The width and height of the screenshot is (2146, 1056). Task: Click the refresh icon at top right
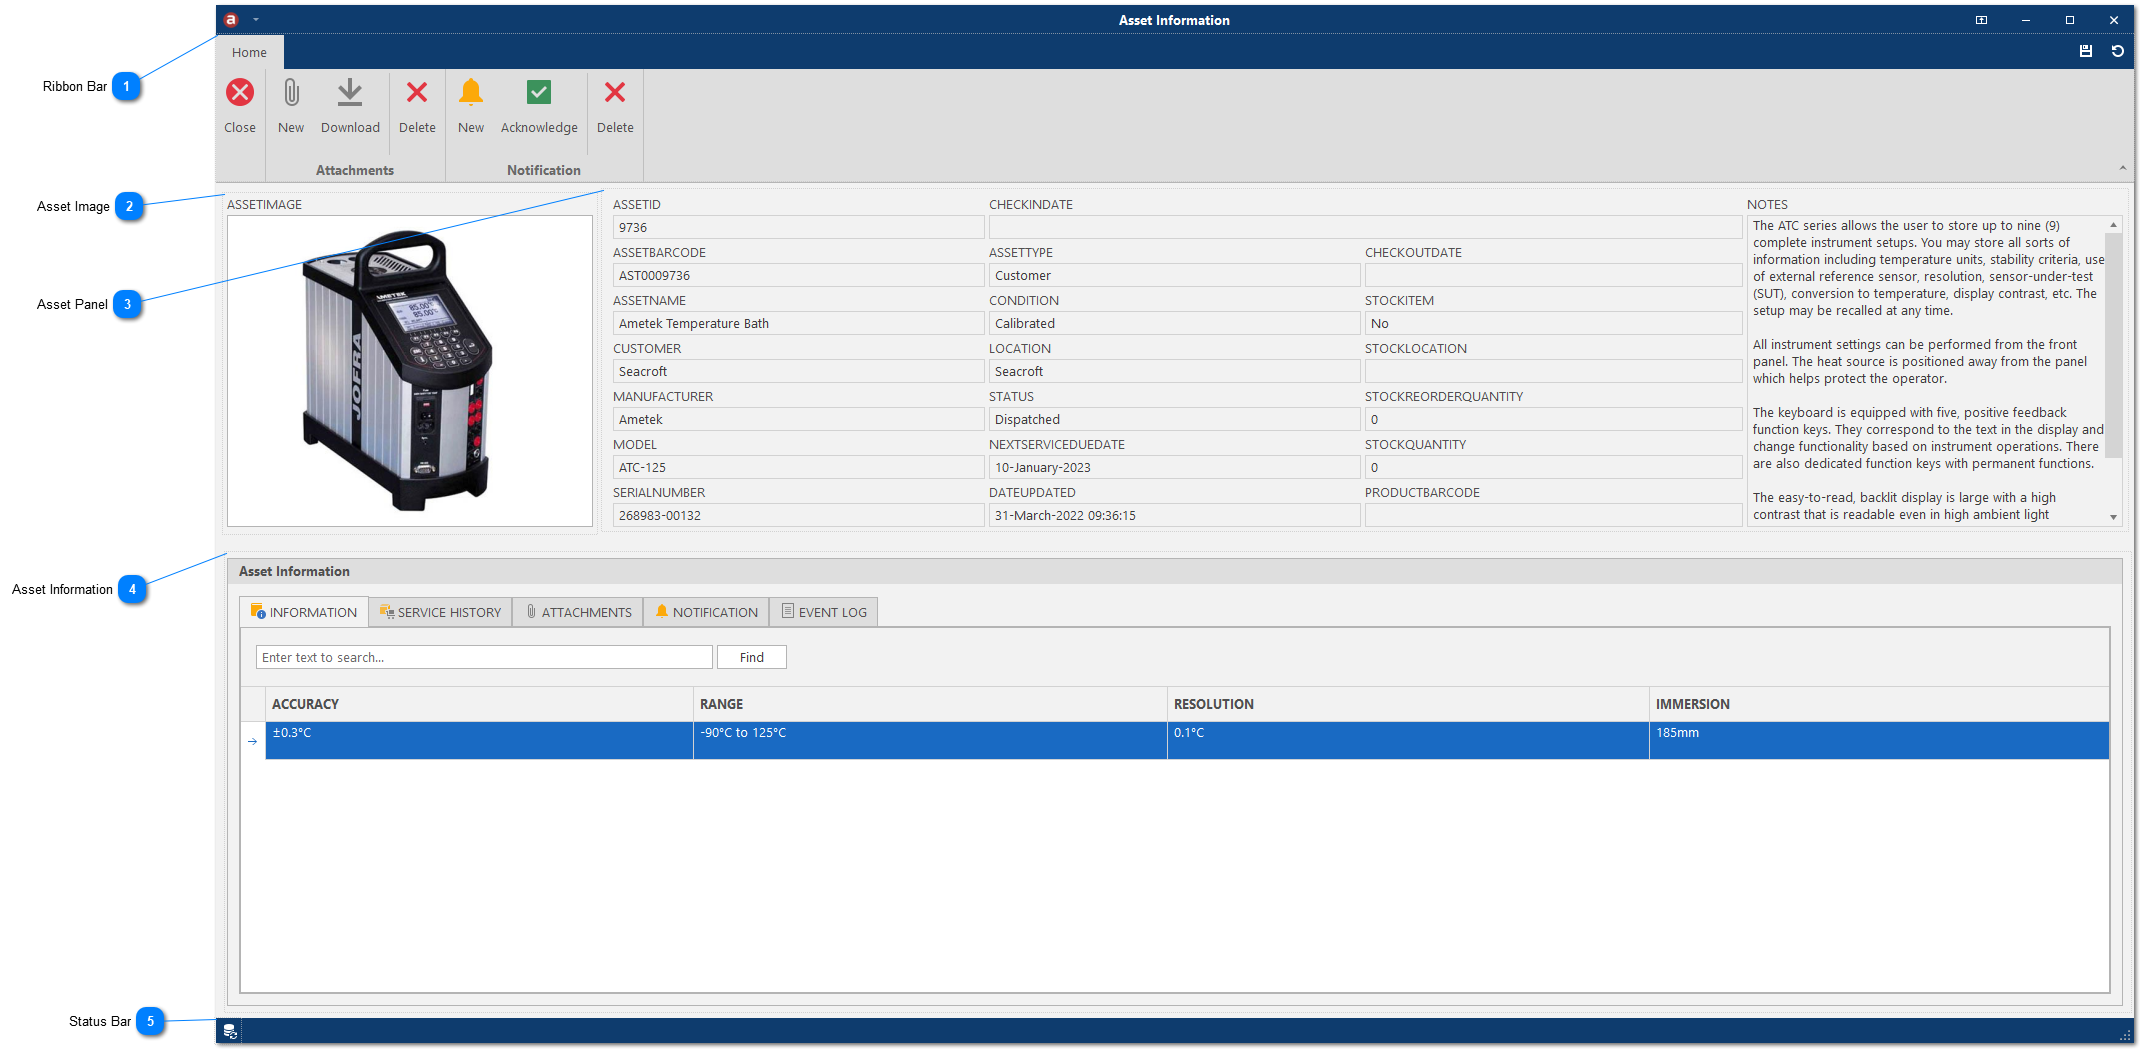tap(2118, 51)
